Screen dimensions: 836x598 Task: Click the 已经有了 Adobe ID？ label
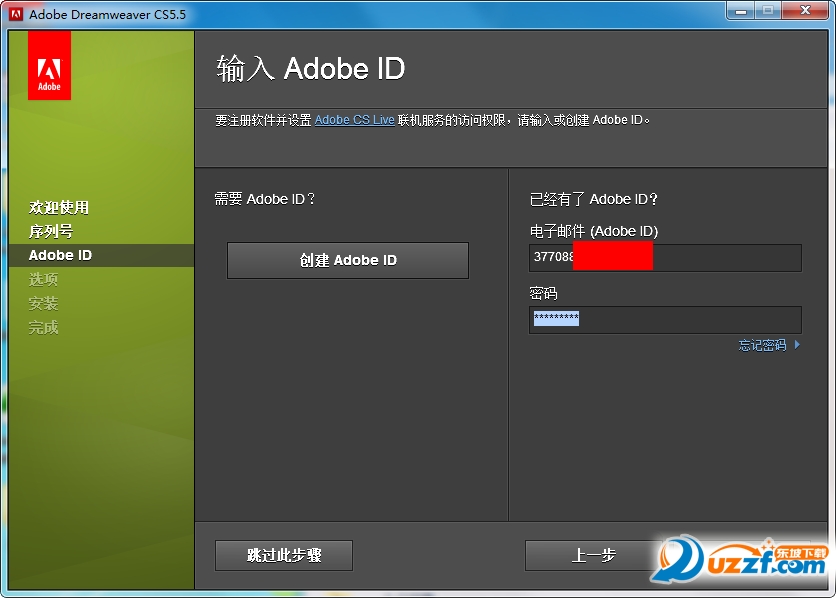point(593,199)
